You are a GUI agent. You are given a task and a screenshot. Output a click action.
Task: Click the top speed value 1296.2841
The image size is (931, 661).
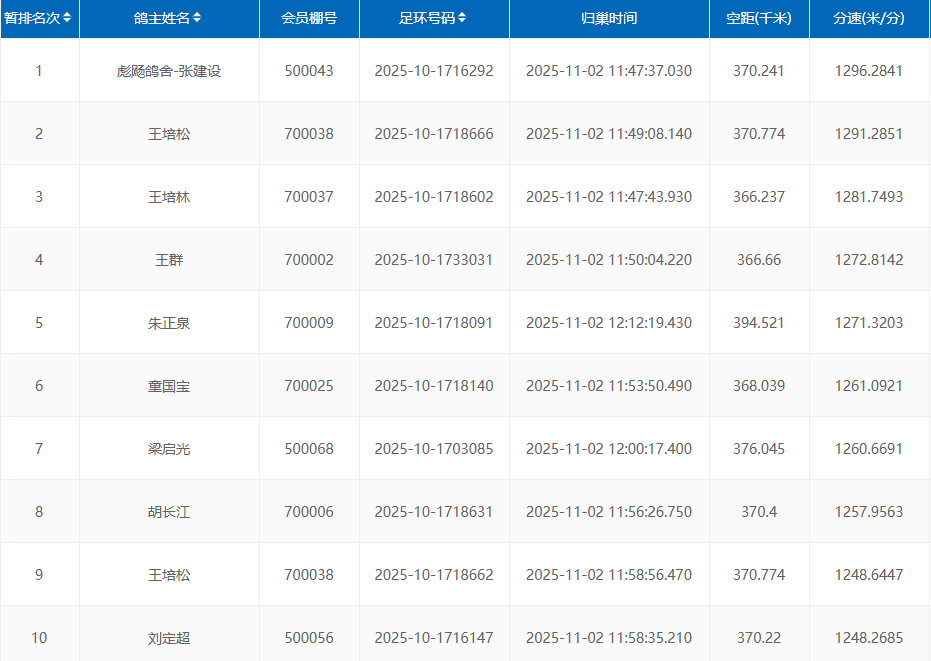click(868, 71)
